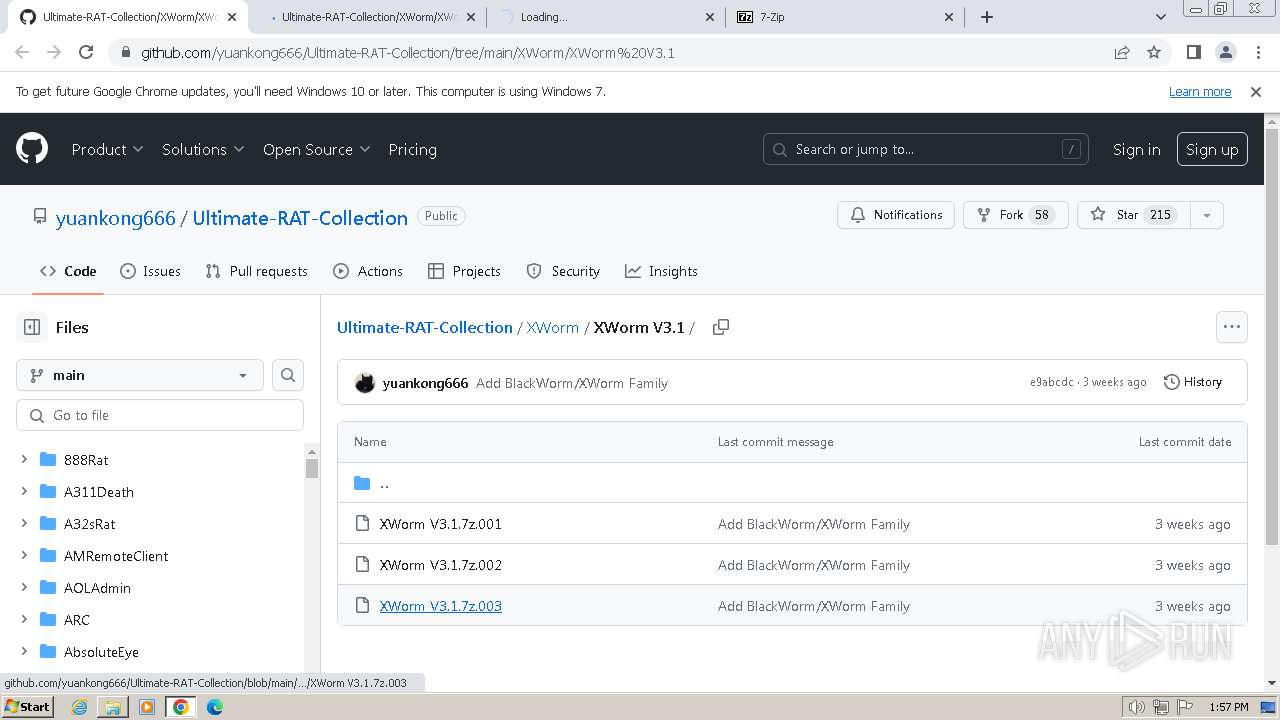Viewport: 1280px width, 720px height.
Task: Star the repository button
Action: (x=1133, y=215)
